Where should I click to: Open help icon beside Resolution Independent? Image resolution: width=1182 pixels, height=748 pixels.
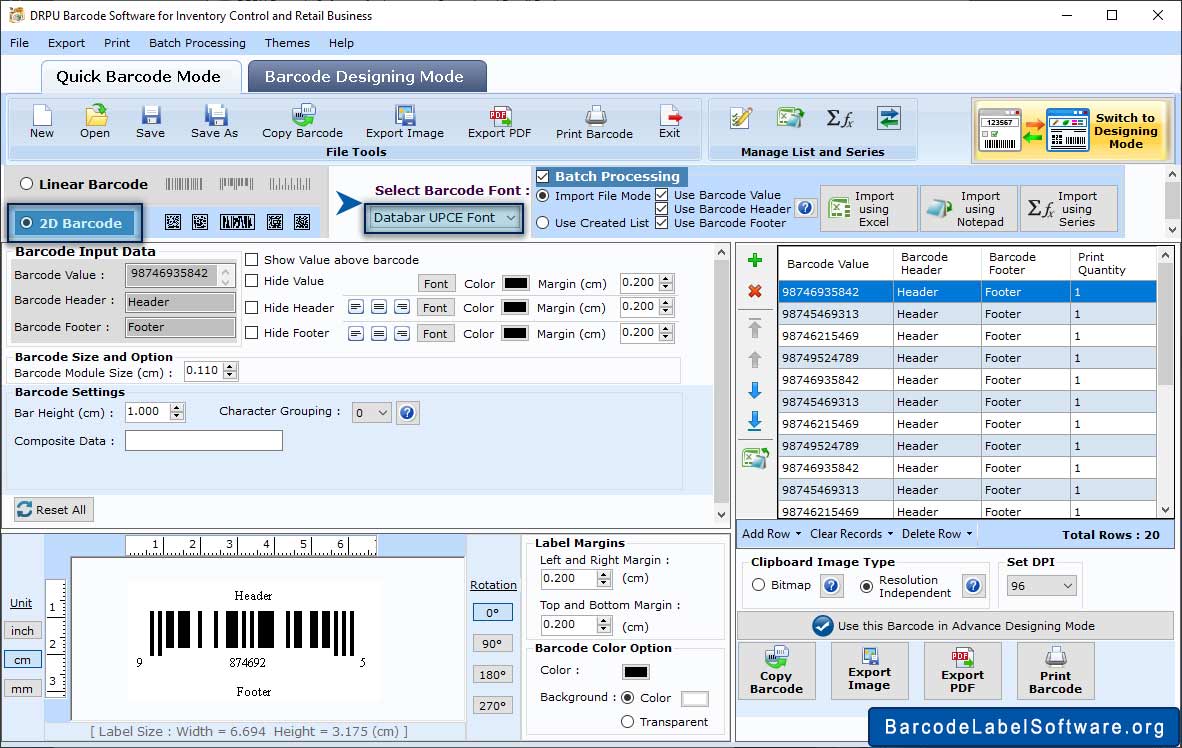972,586
